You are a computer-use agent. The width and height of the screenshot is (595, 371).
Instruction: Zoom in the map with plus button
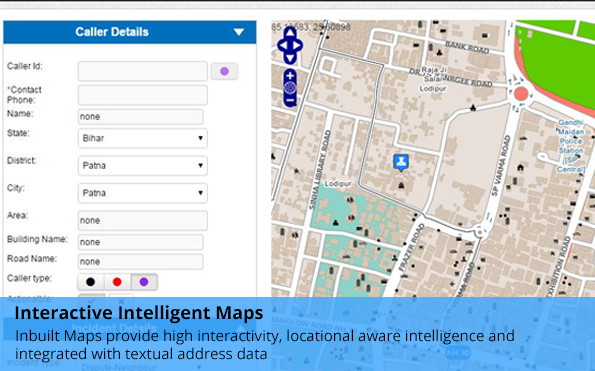(x=290, y=75)
